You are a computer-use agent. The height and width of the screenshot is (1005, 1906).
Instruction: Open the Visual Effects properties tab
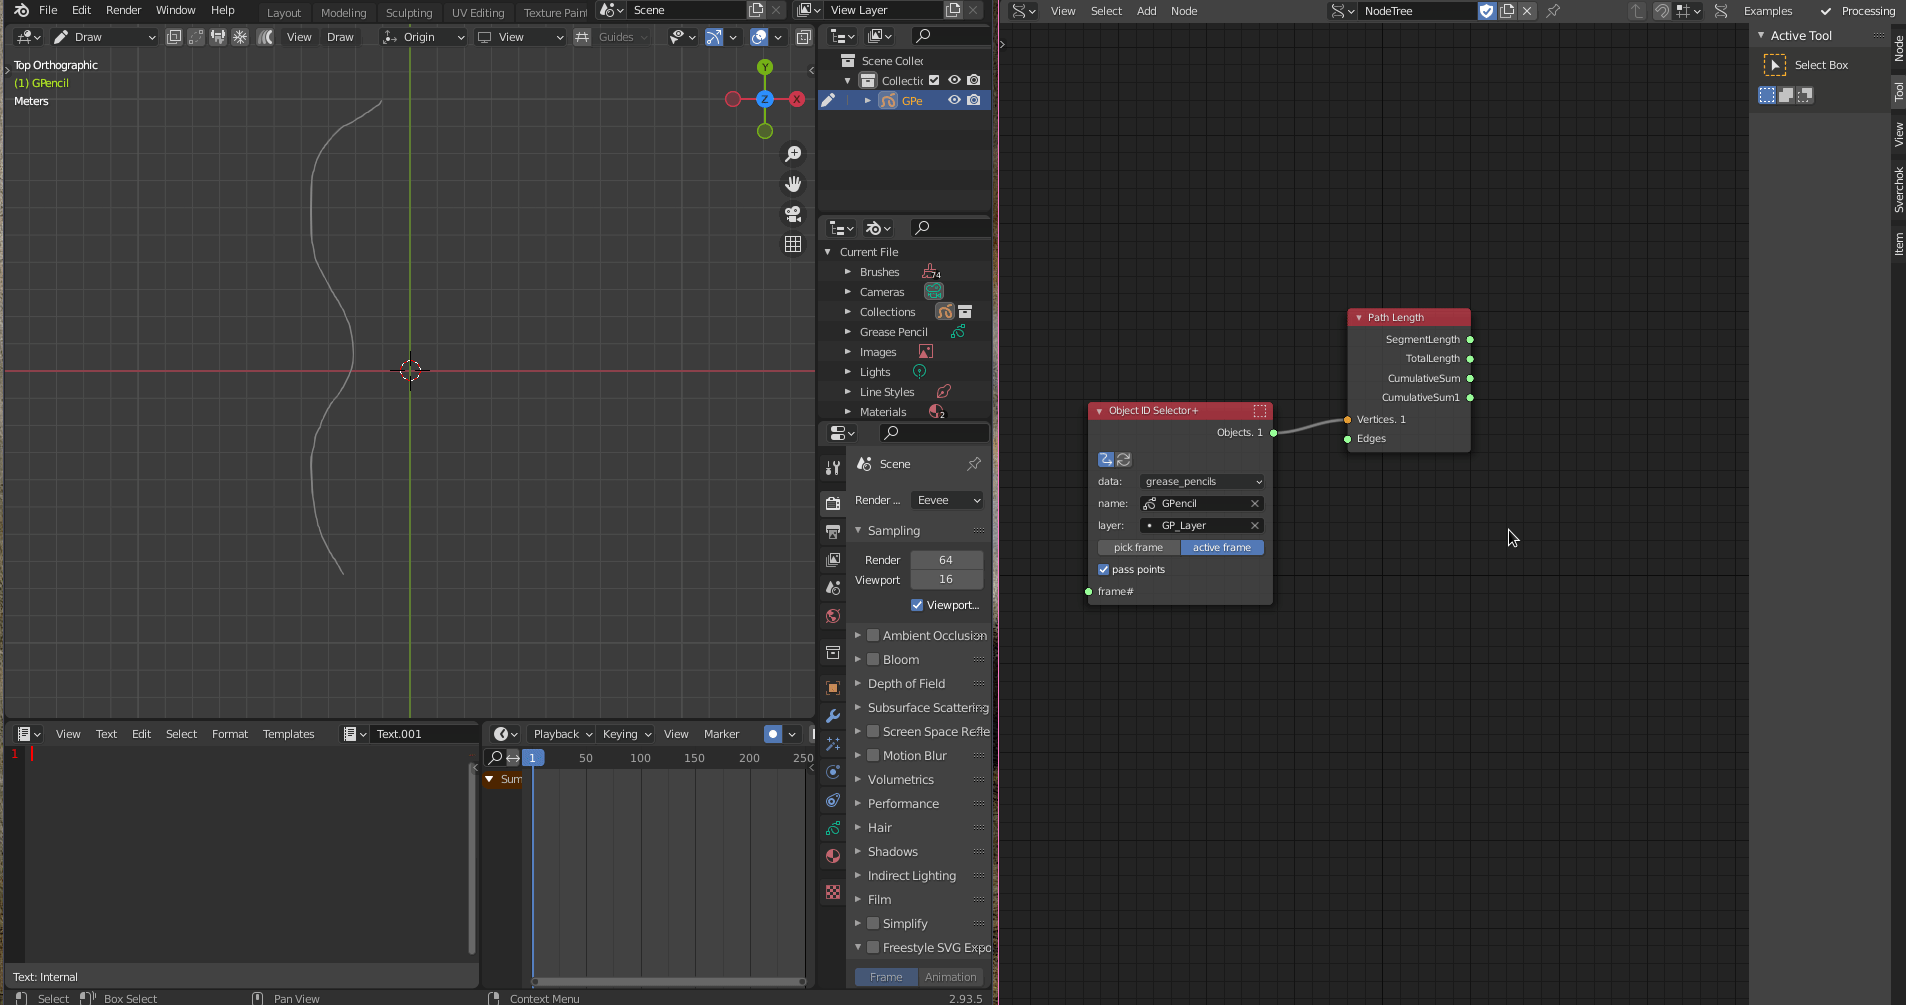[832, 744]
